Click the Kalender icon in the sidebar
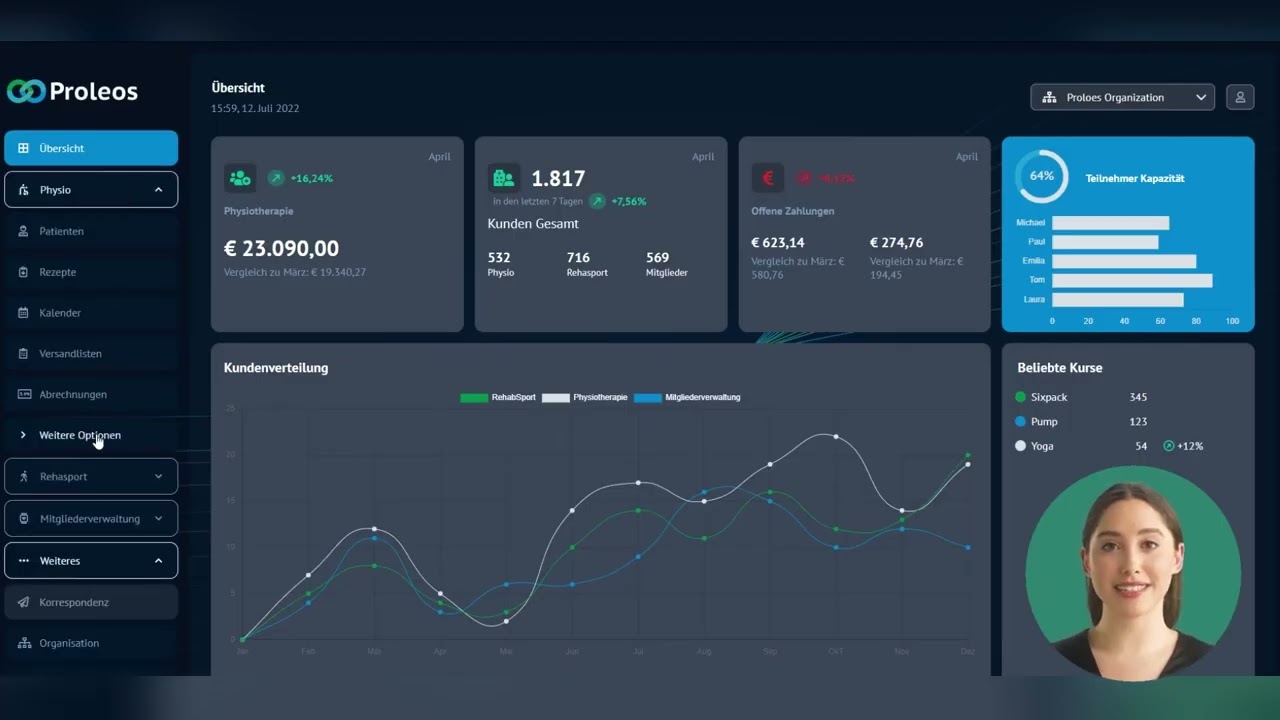The height and width of the screenshot is (720, 1280). click(24, 313)
